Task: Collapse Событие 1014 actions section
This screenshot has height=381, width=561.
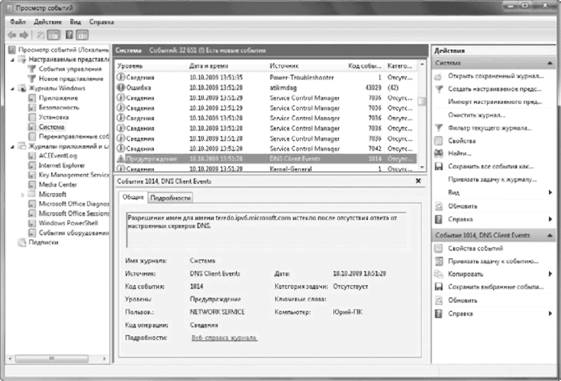Action: click(550, 235)
